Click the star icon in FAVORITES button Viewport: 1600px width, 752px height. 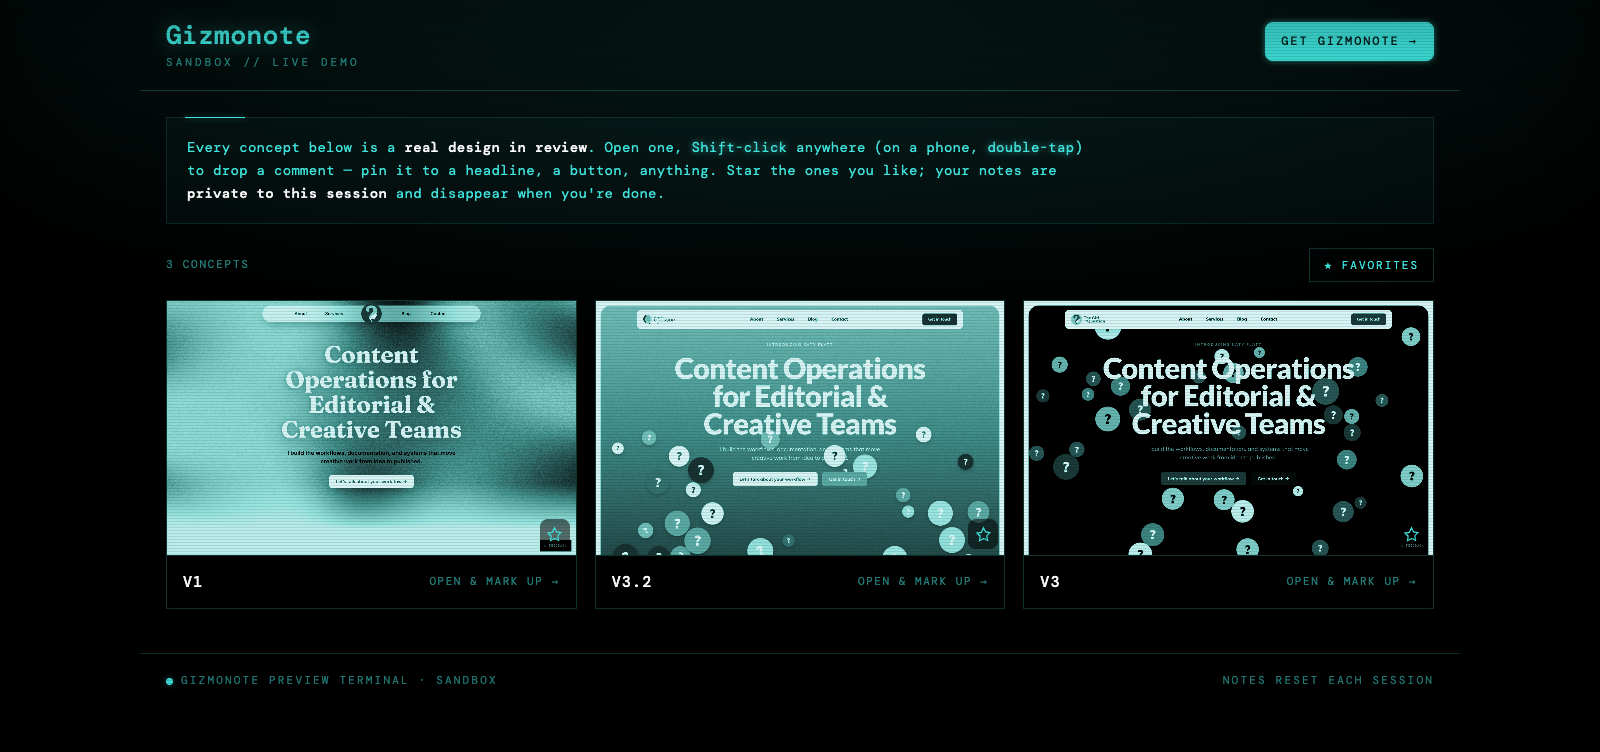tap(1328, 265)
